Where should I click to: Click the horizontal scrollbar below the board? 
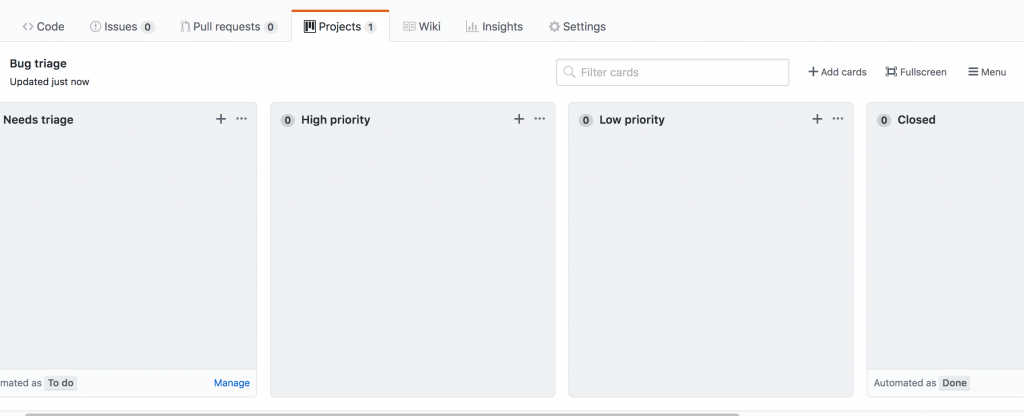pyautogui.click(x=380, y=412)
